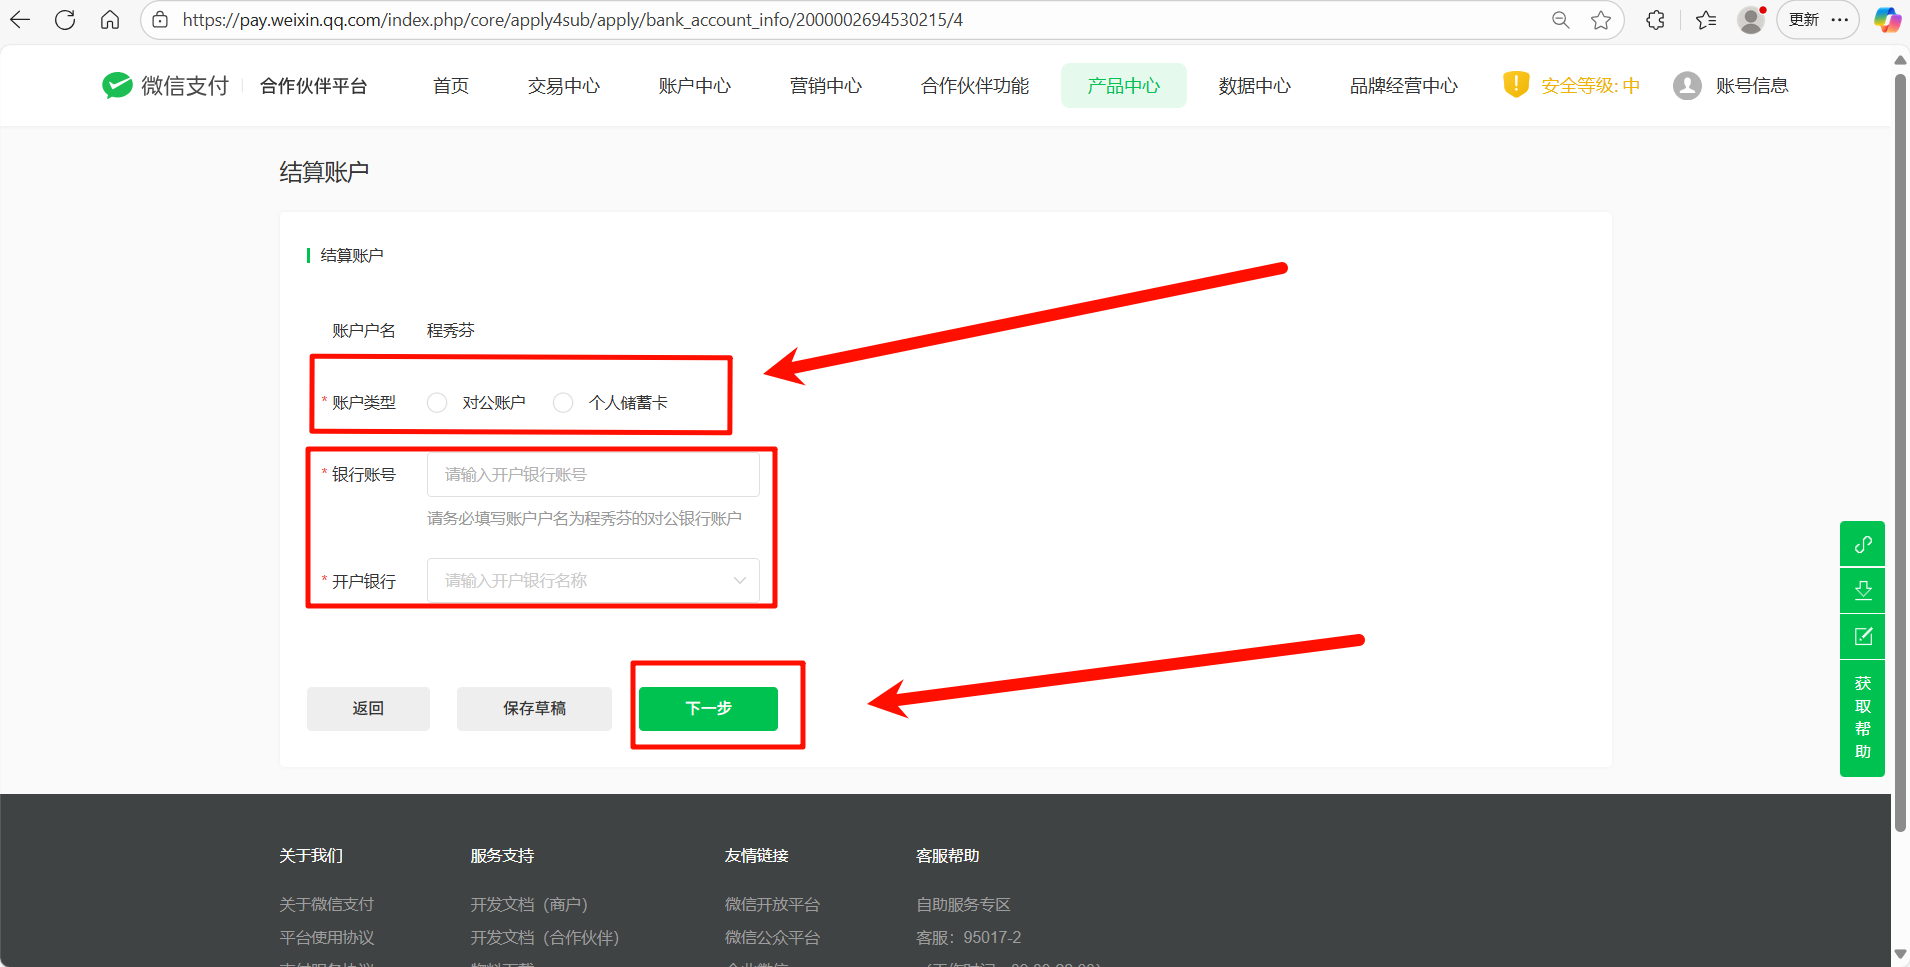Image resolution: width=1910 pixels, height=967 pixels.
Task: Reload the page with browser refresh icon
Action: [x=65, y=20]
